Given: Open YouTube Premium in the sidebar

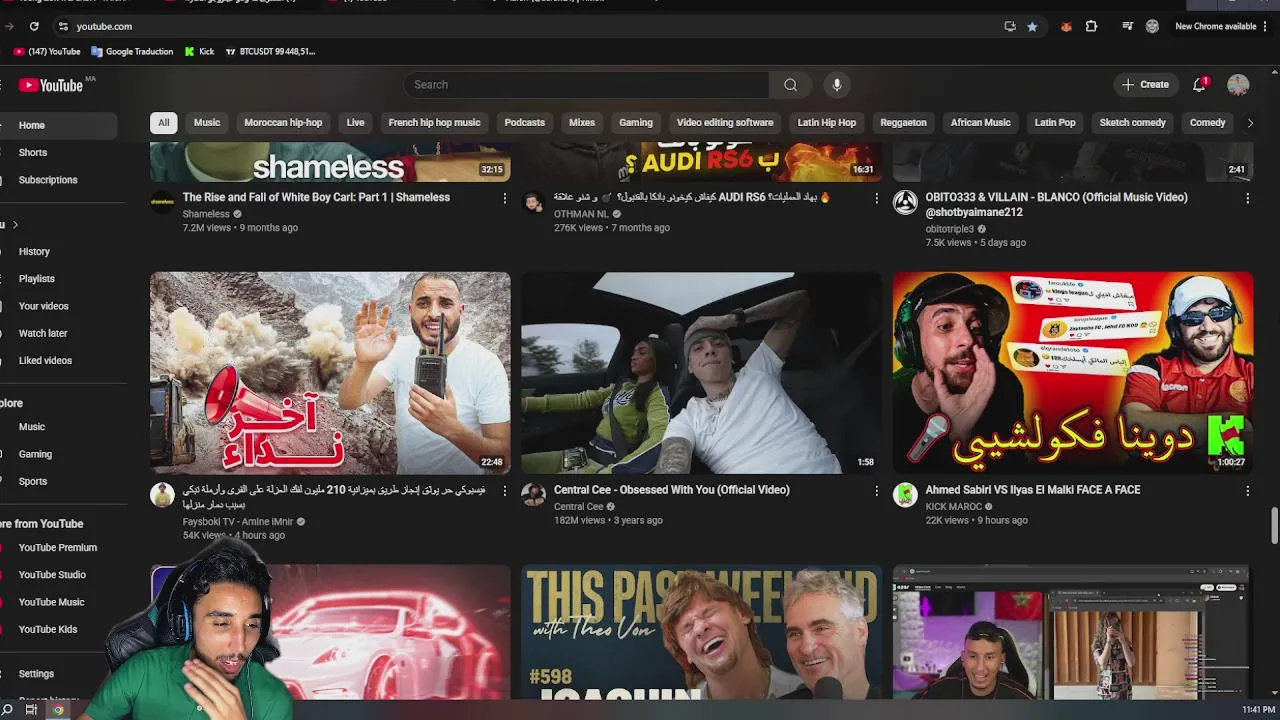Looking at the screenshot, I should pos(58,547).
